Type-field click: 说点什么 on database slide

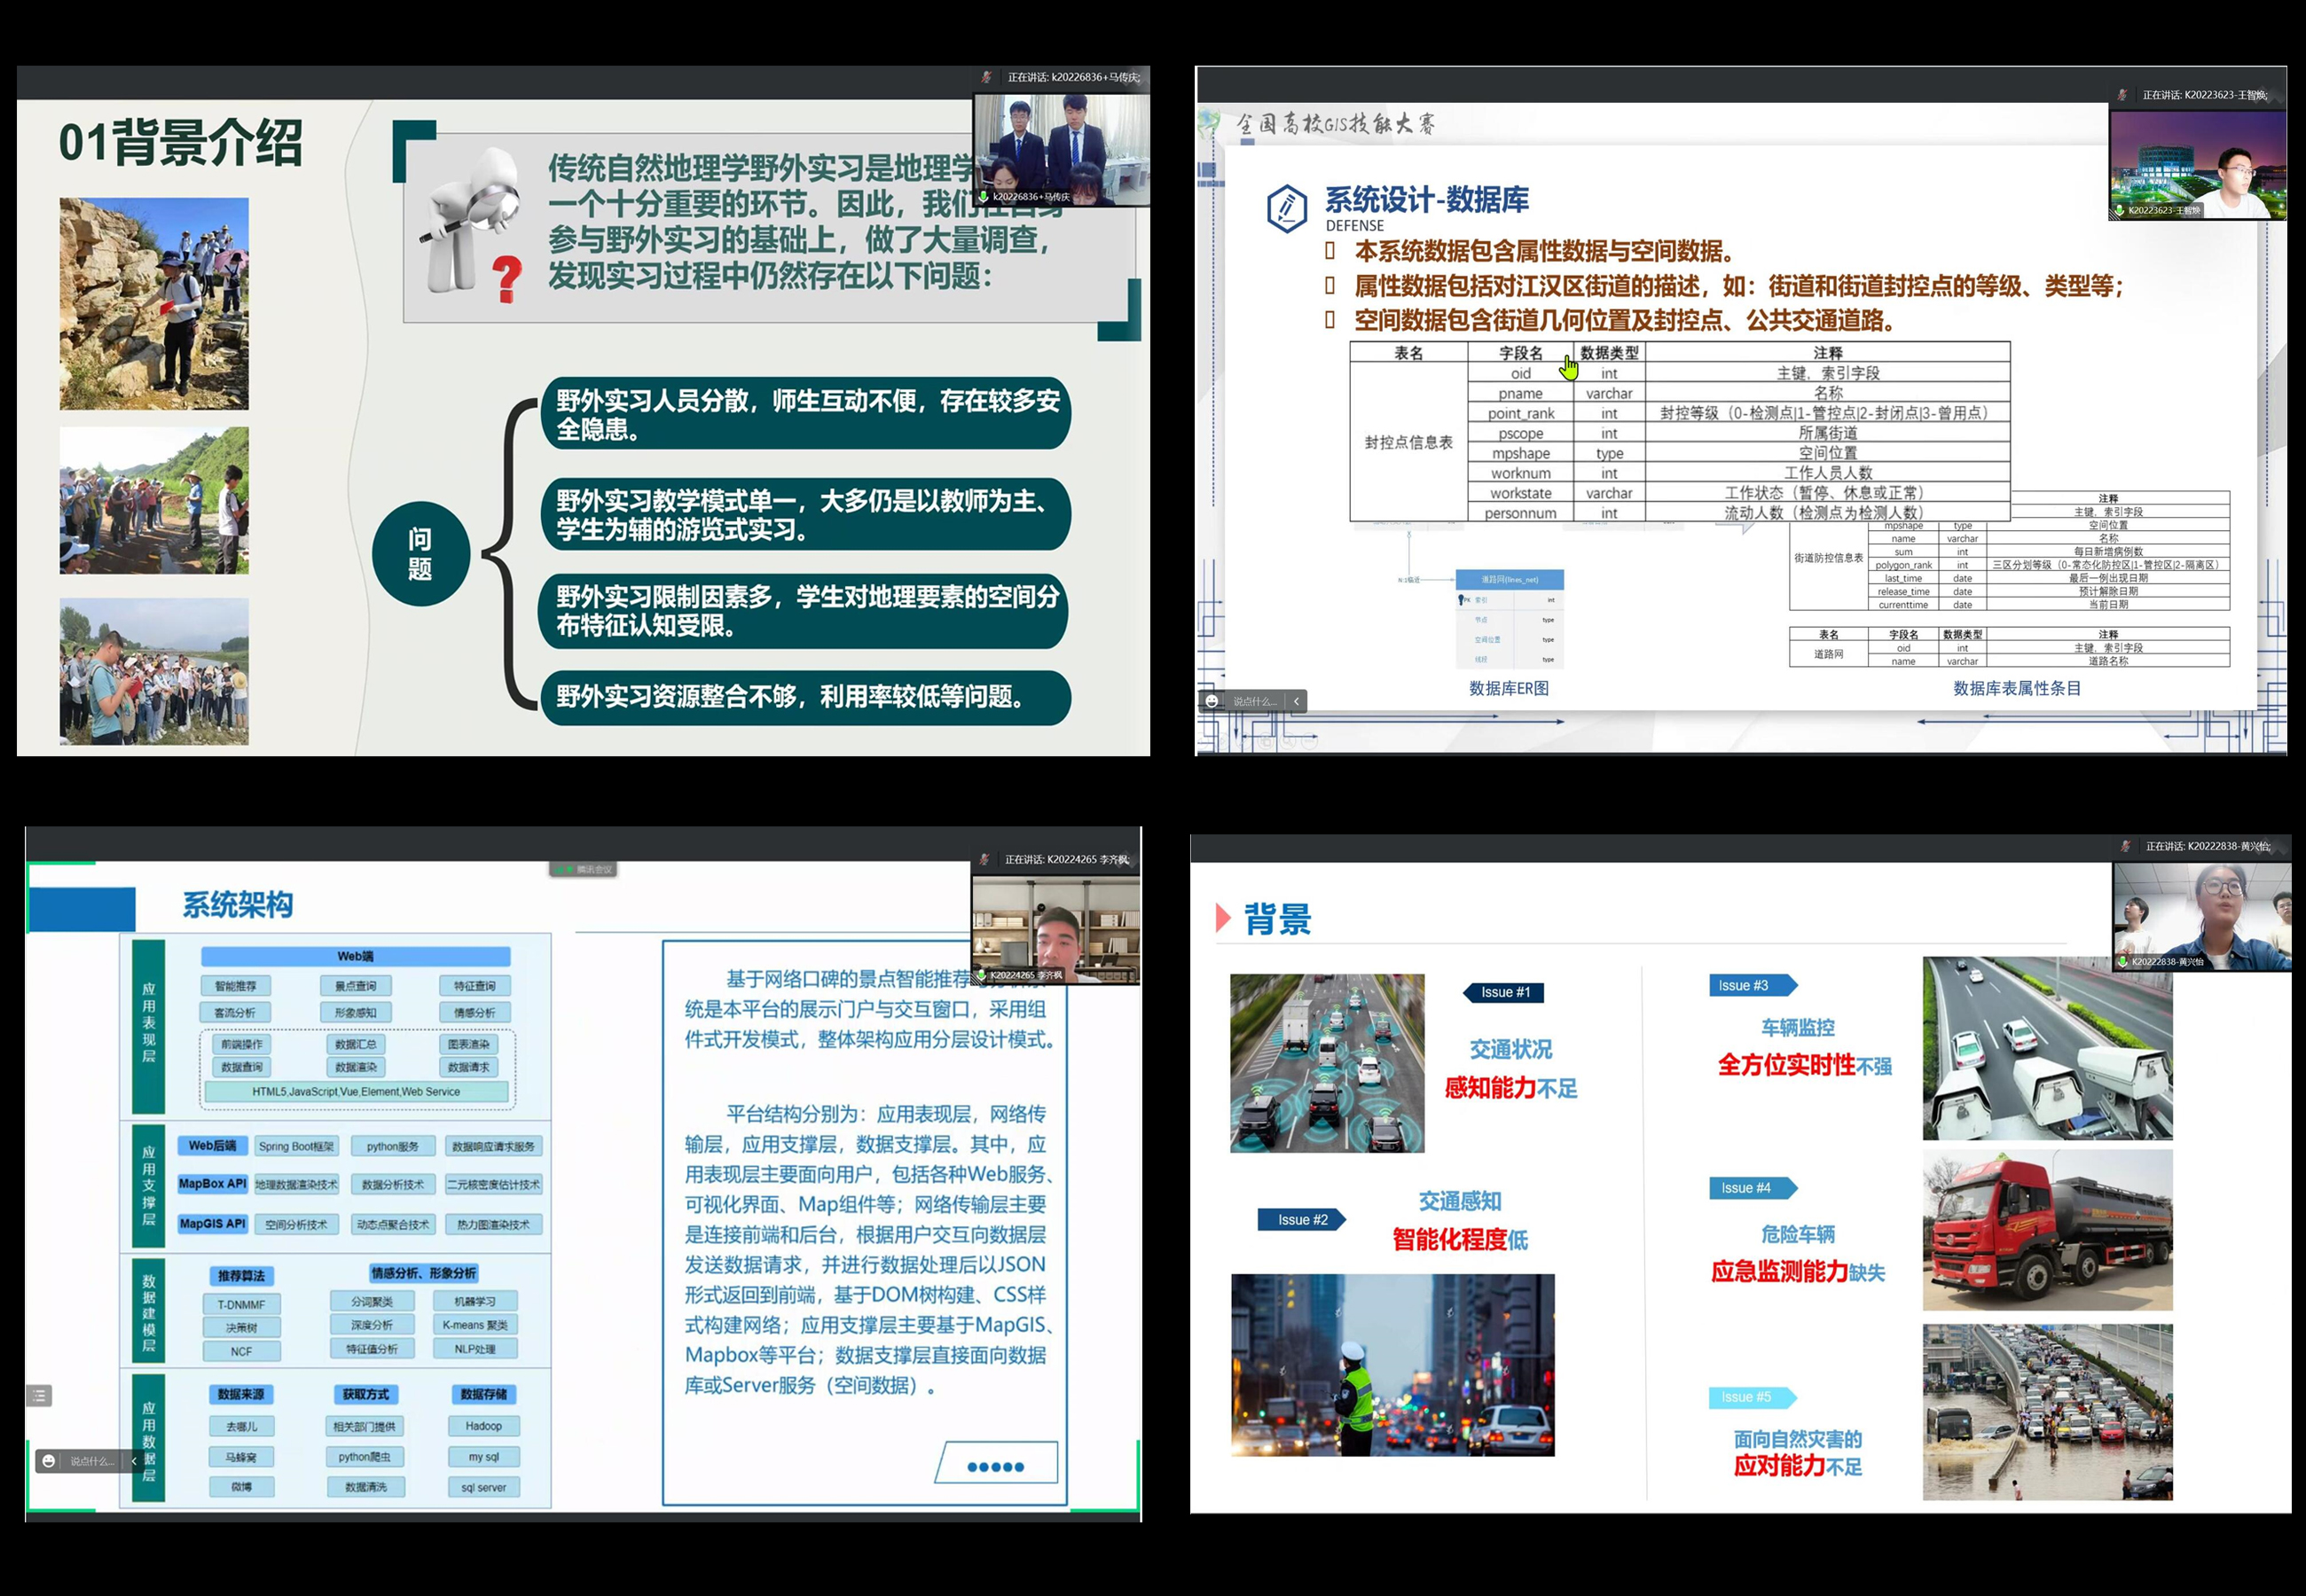pos(1253,701)
